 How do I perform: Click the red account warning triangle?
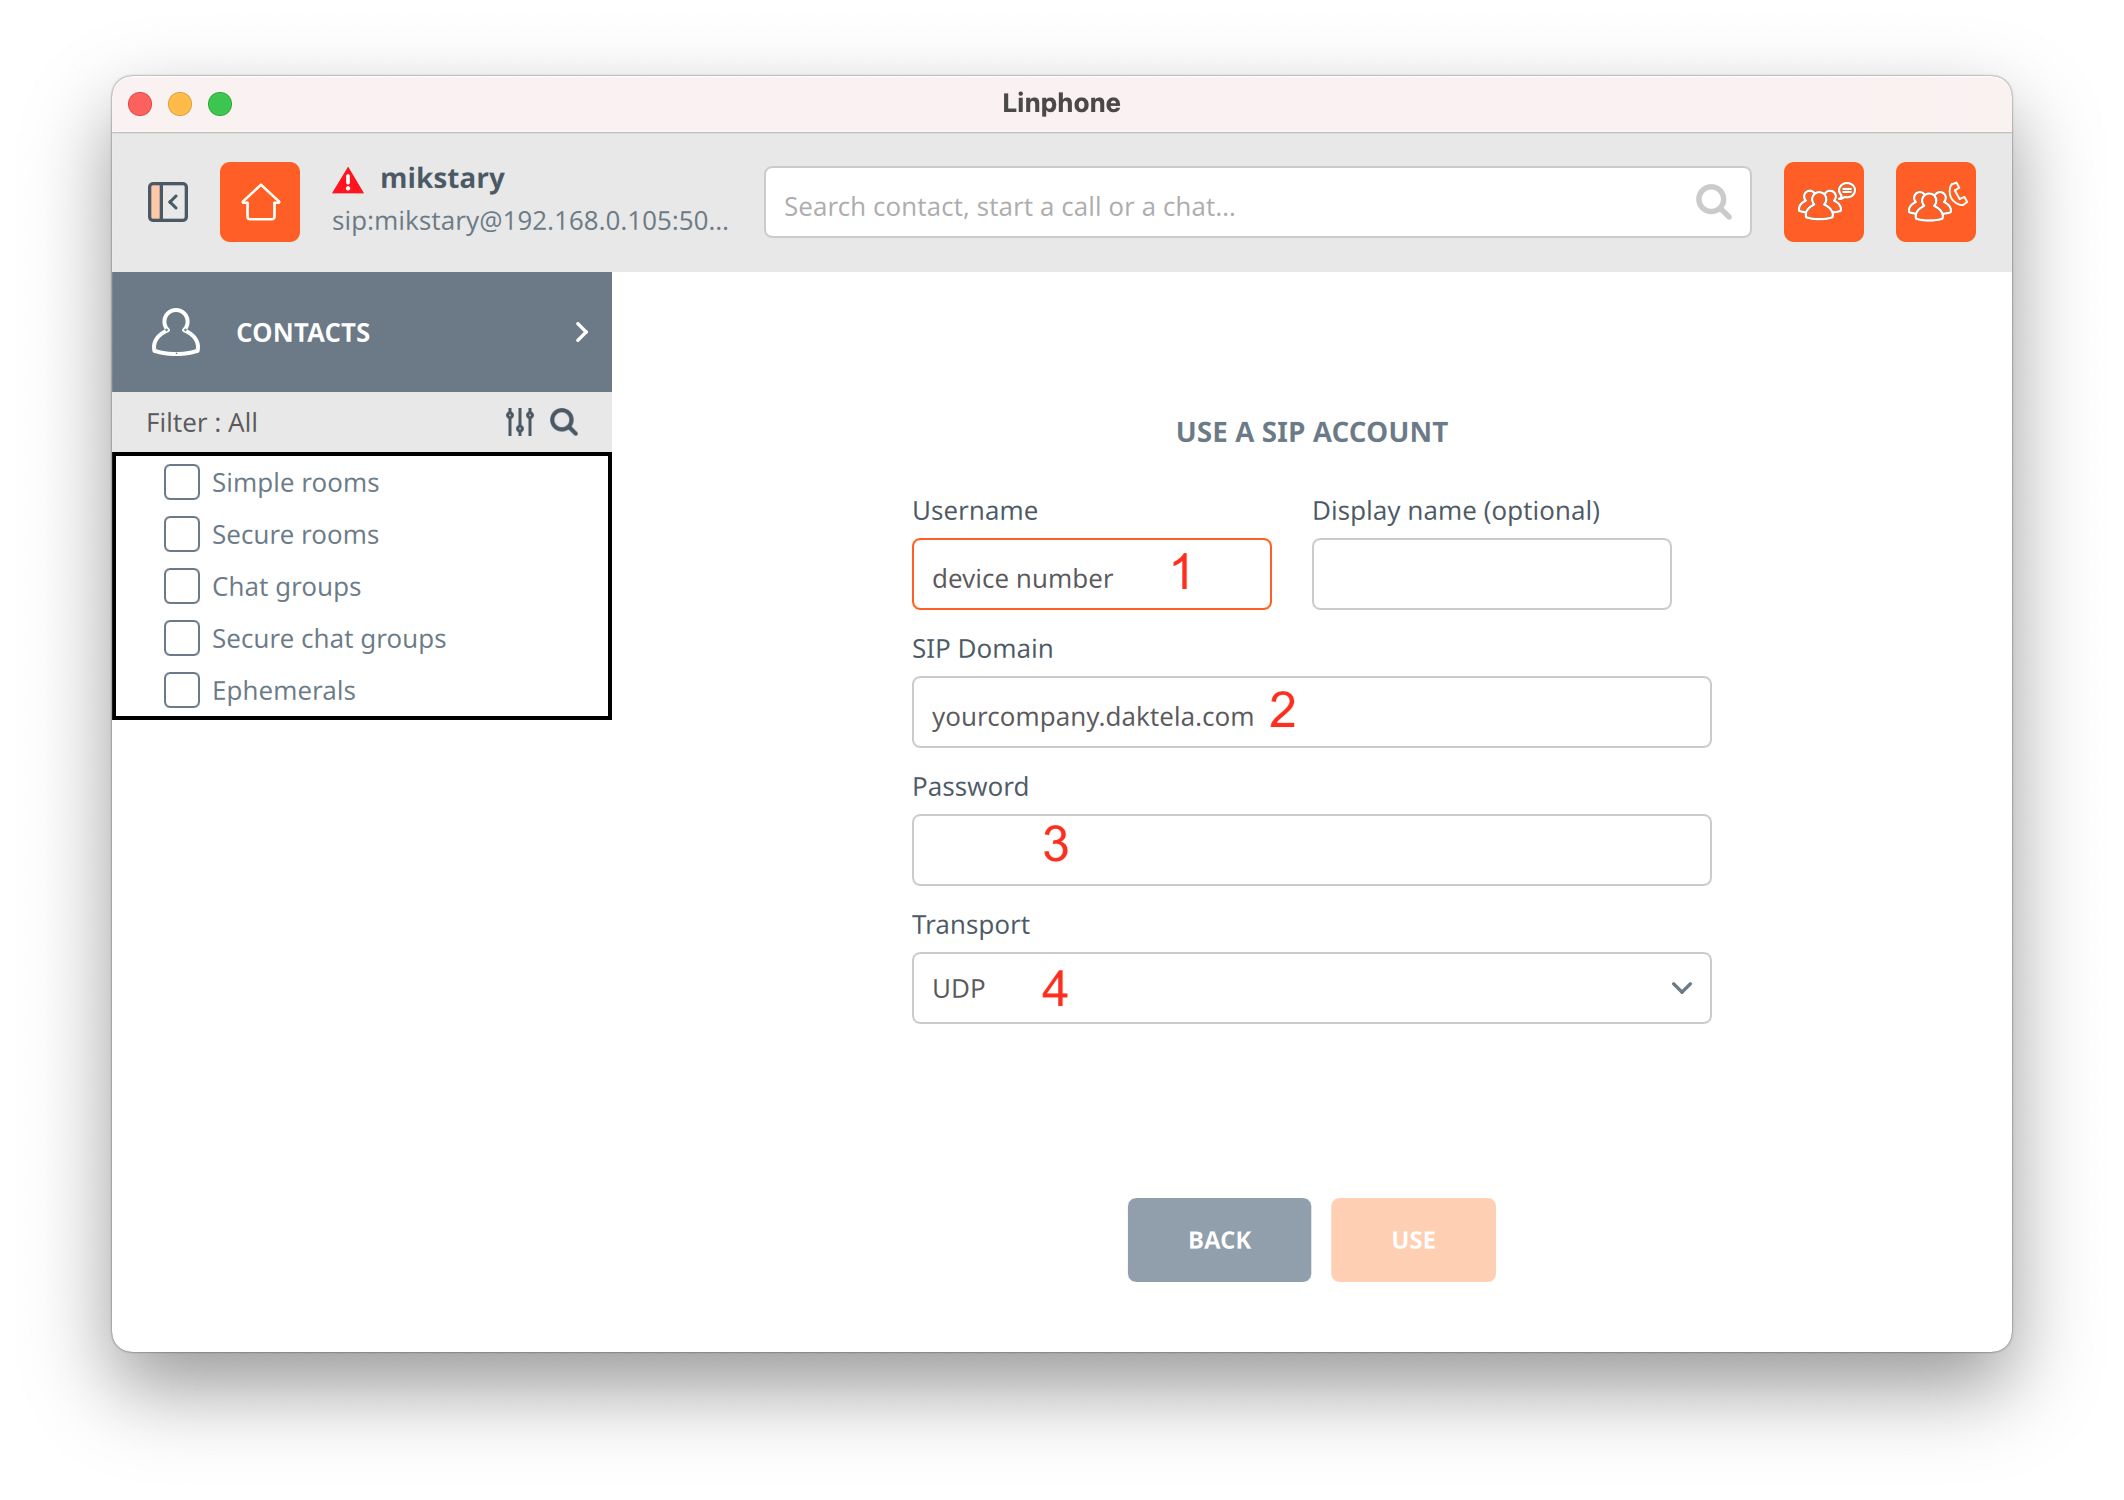tap(348, 181)
